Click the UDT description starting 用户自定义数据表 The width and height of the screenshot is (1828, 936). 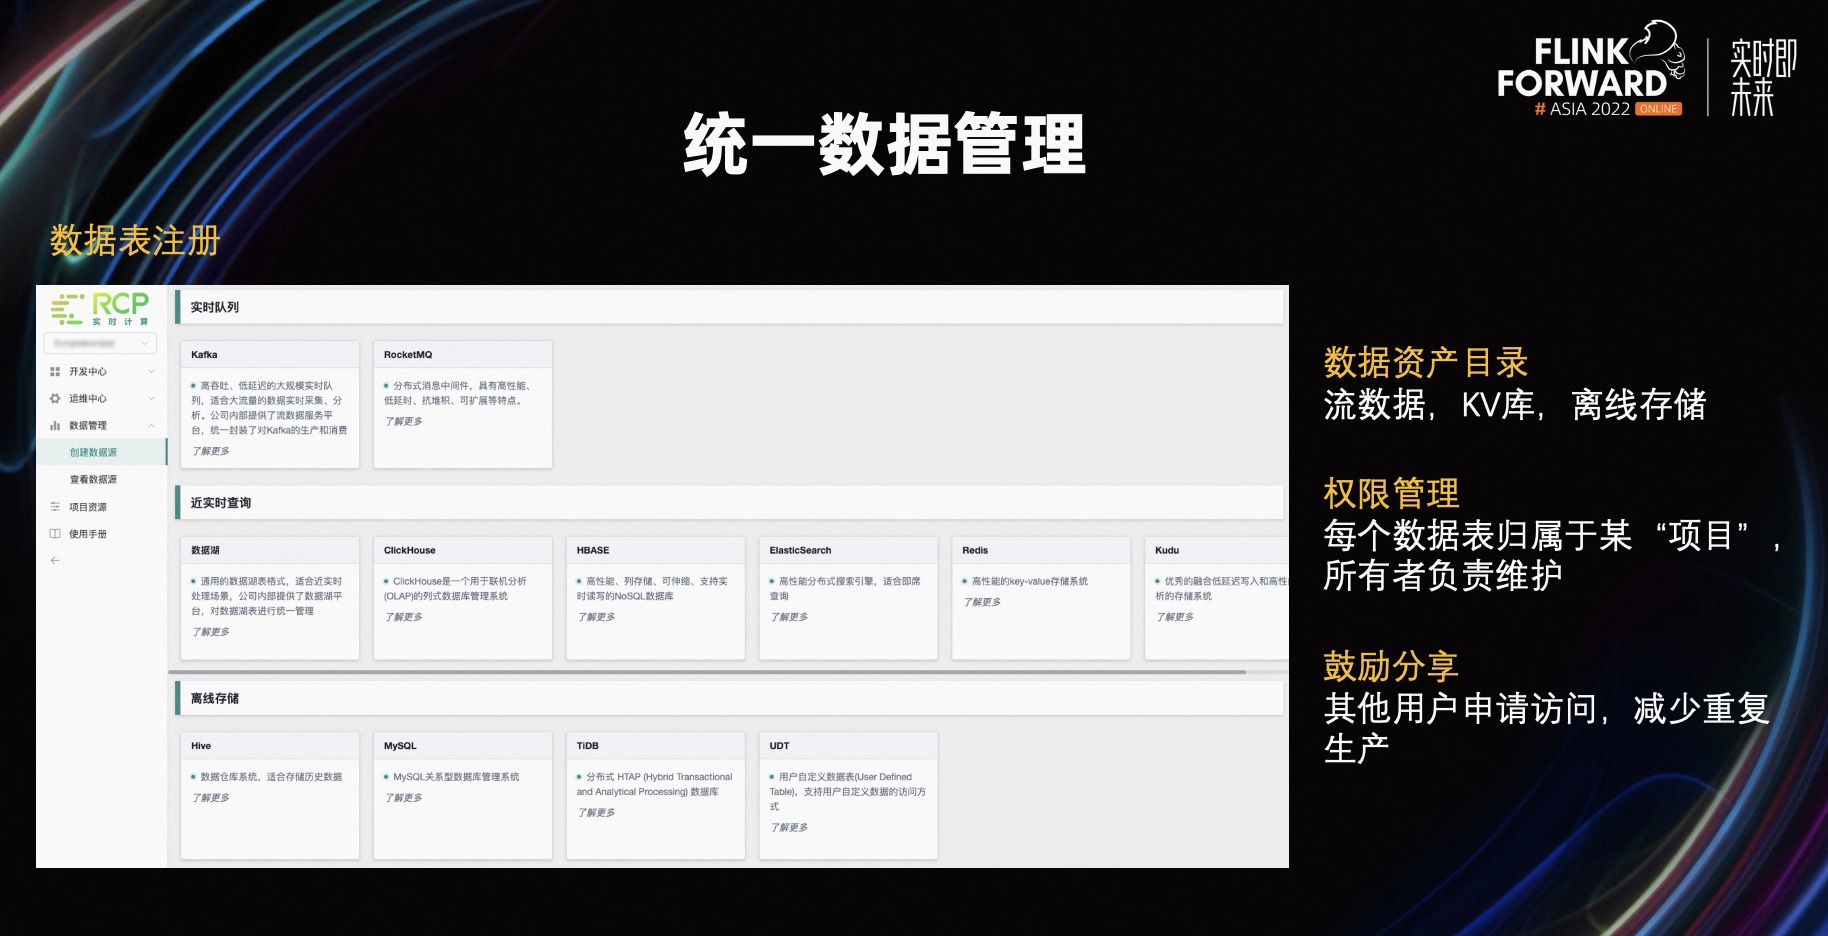[x=848, y=792]
